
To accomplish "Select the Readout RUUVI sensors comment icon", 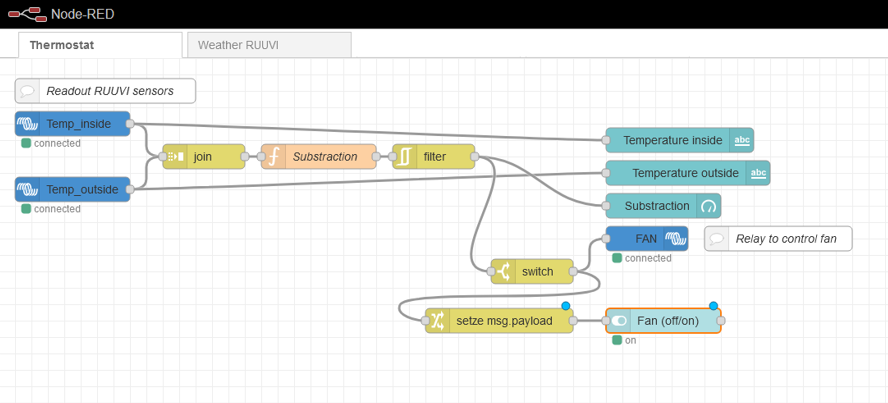I will tap(27, 91).
